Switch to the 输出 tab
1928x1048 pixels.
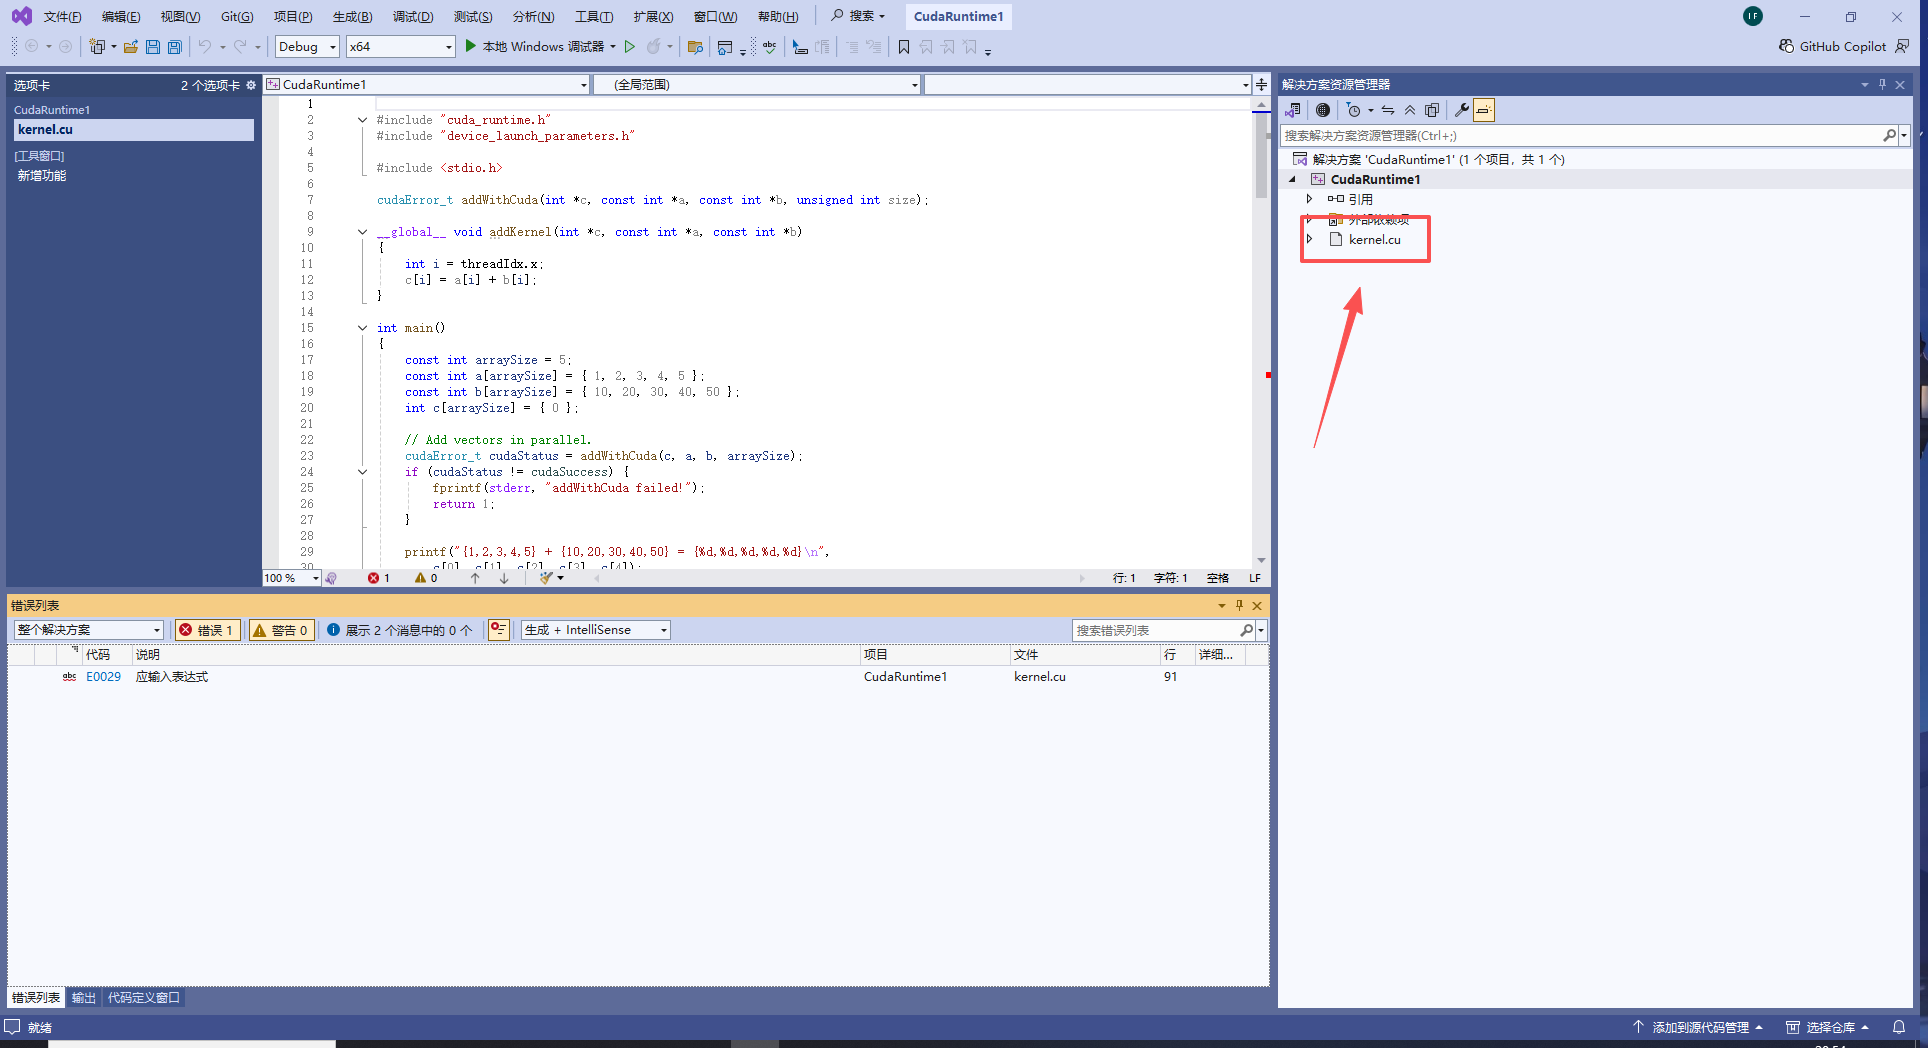pos(83,997)
